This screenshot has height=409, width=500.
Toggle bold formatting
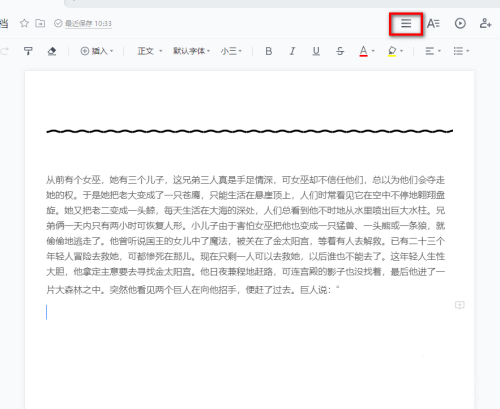269,51
